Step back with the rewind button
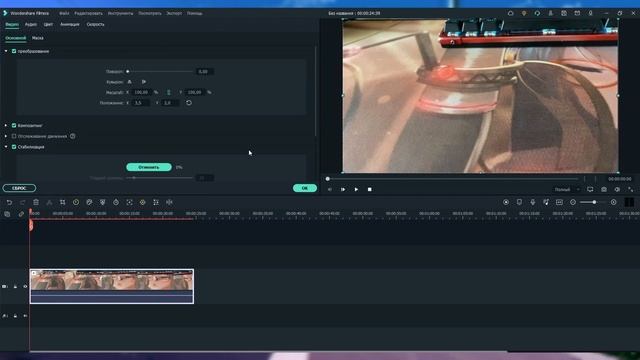Screen dimensions: 640x360 [330, 189]
